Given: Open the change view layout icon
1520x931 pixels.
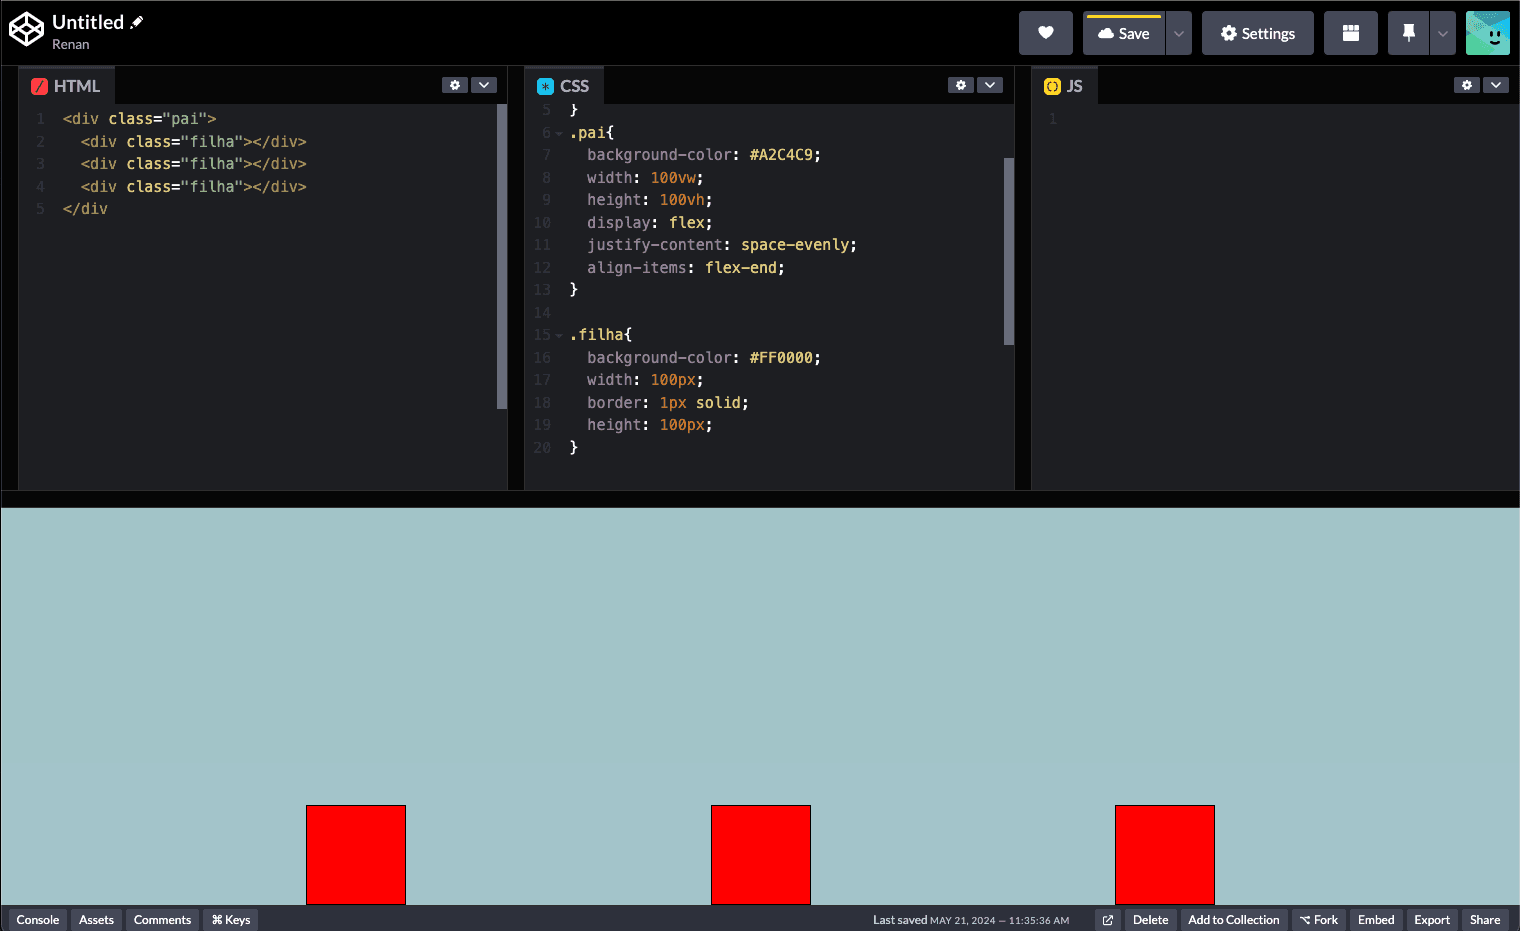Looking at the screenshot, I should [1350, 33].
